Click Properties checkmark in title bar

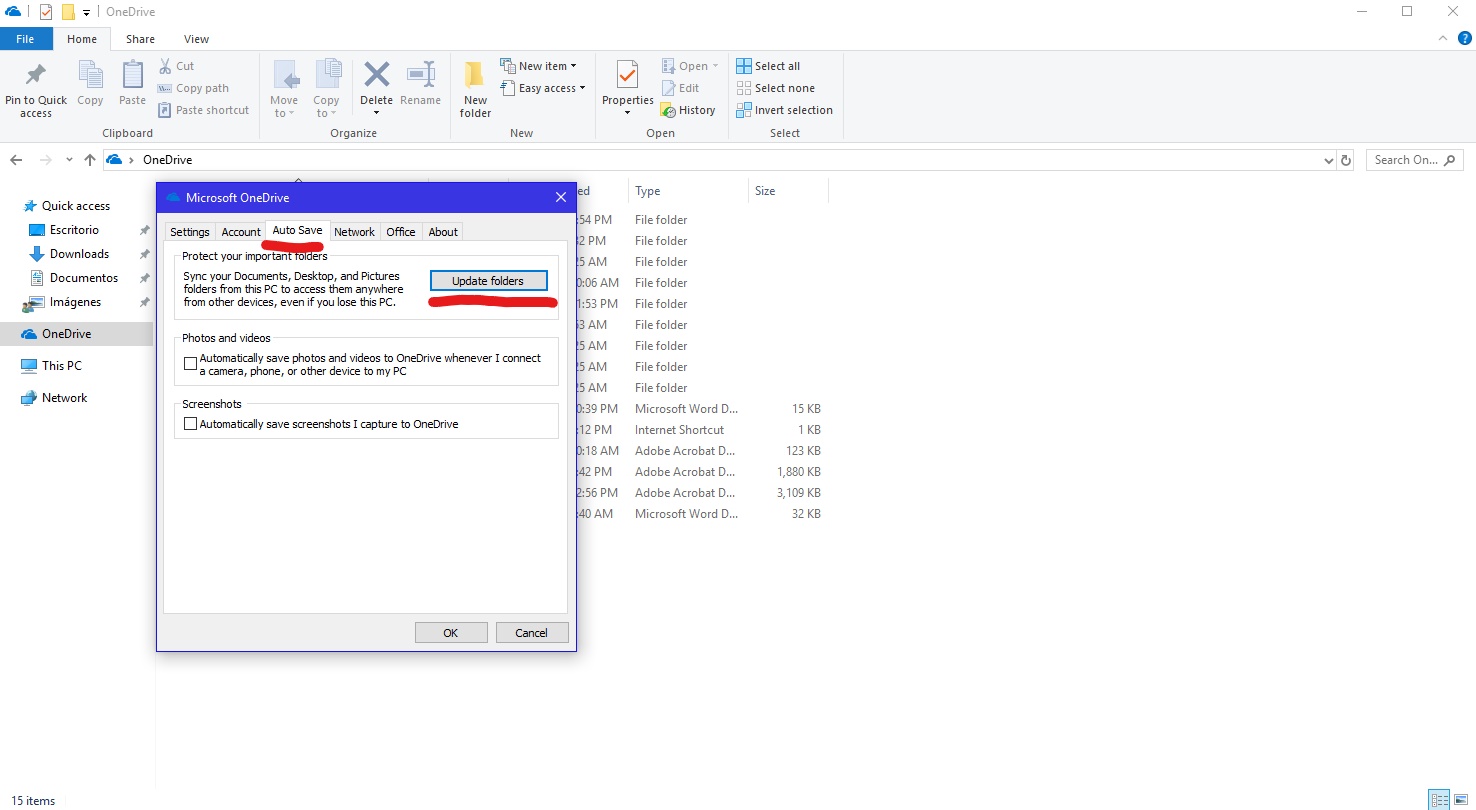[46, 12]
